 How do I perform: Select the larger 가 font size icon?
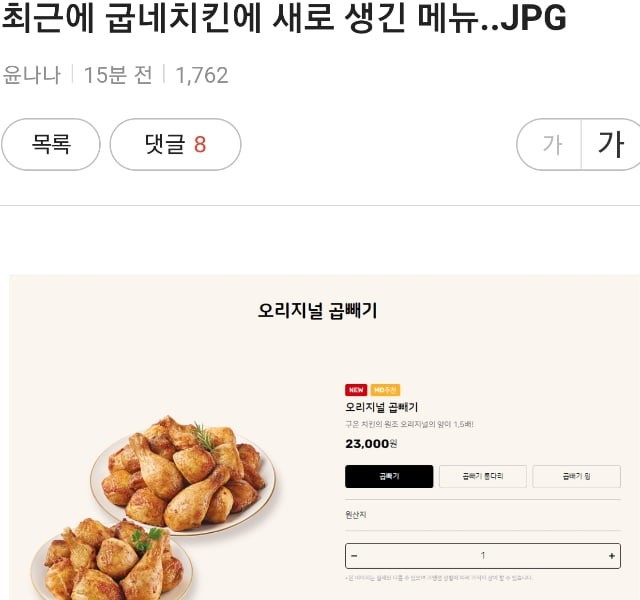611,144
